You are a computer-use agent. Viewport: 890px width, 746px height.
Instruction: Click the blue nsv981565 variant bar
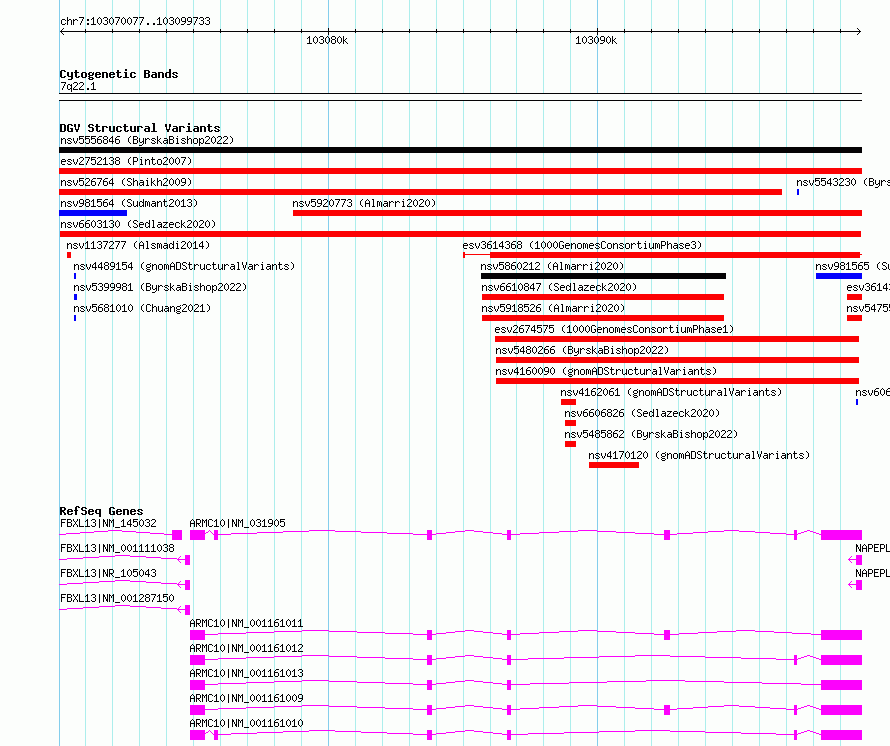(x=839, y=276)
